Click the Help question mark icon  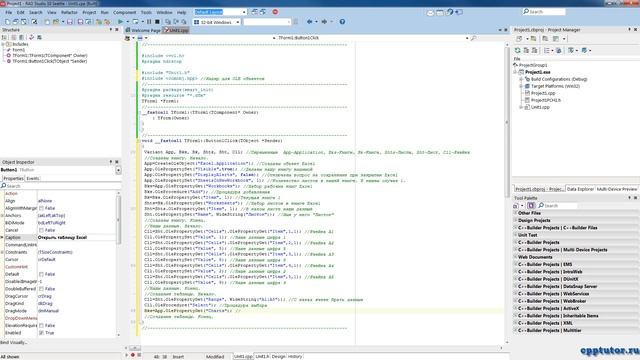[342, 22]
